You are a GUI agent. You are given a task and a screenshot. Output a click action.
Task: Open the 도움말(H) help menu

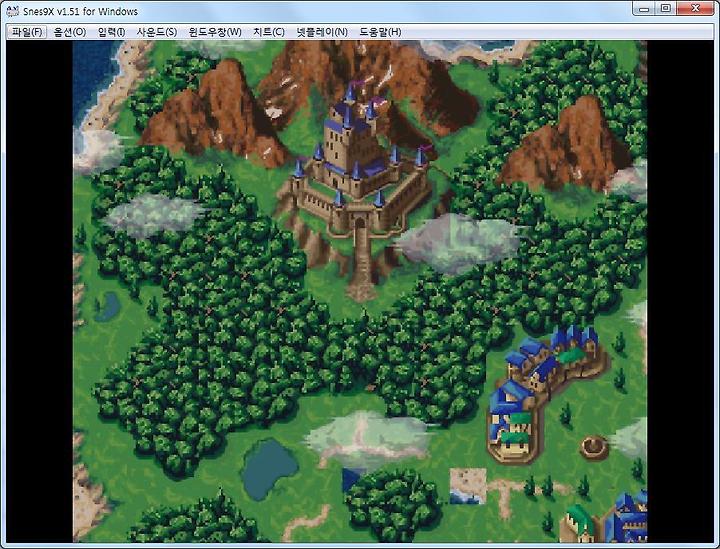click(380, 32)
